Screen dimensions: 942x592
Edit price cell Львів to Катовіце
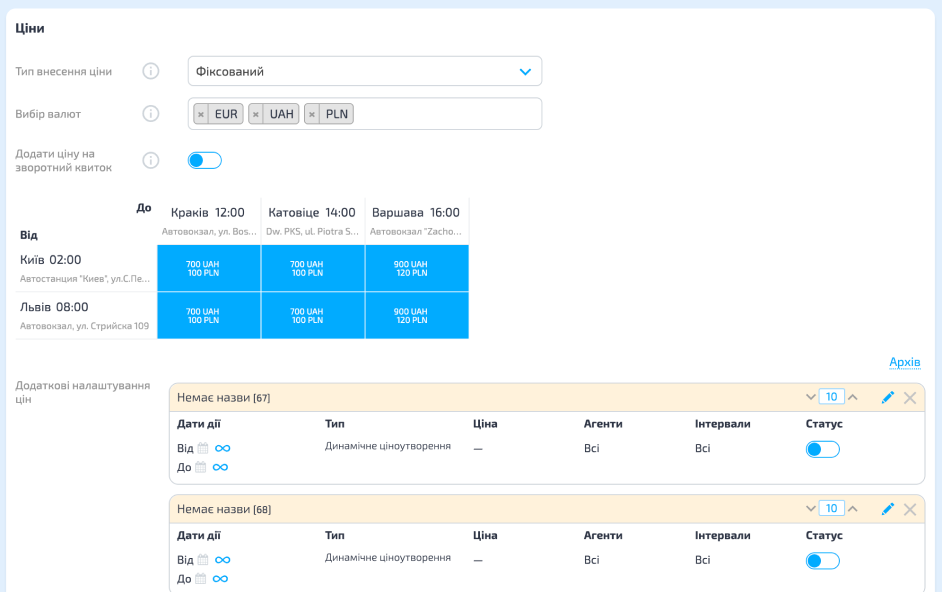pyautogui.click(x=313, y=316)
